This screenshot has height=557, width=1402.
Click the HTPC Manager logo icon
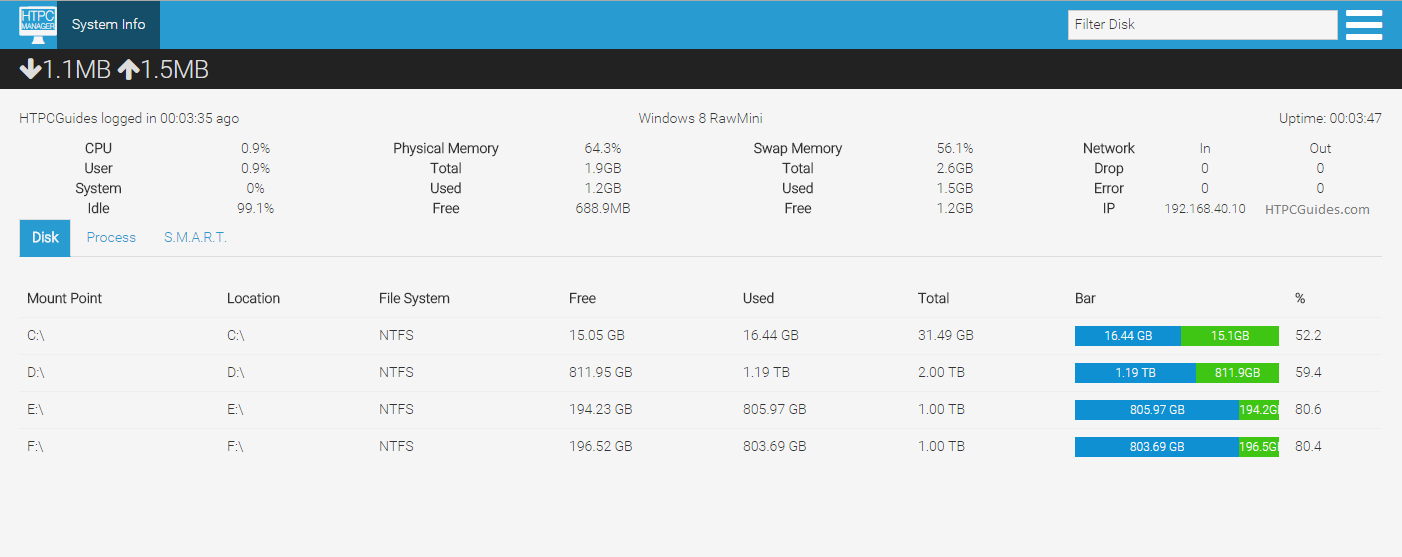(38, 25)
